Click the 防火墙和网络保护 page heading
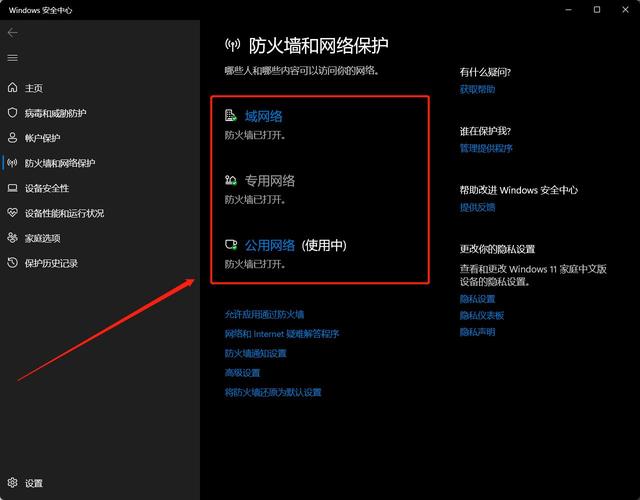The width and height of the screenshot is (640, 500). [x=319, y=45]
